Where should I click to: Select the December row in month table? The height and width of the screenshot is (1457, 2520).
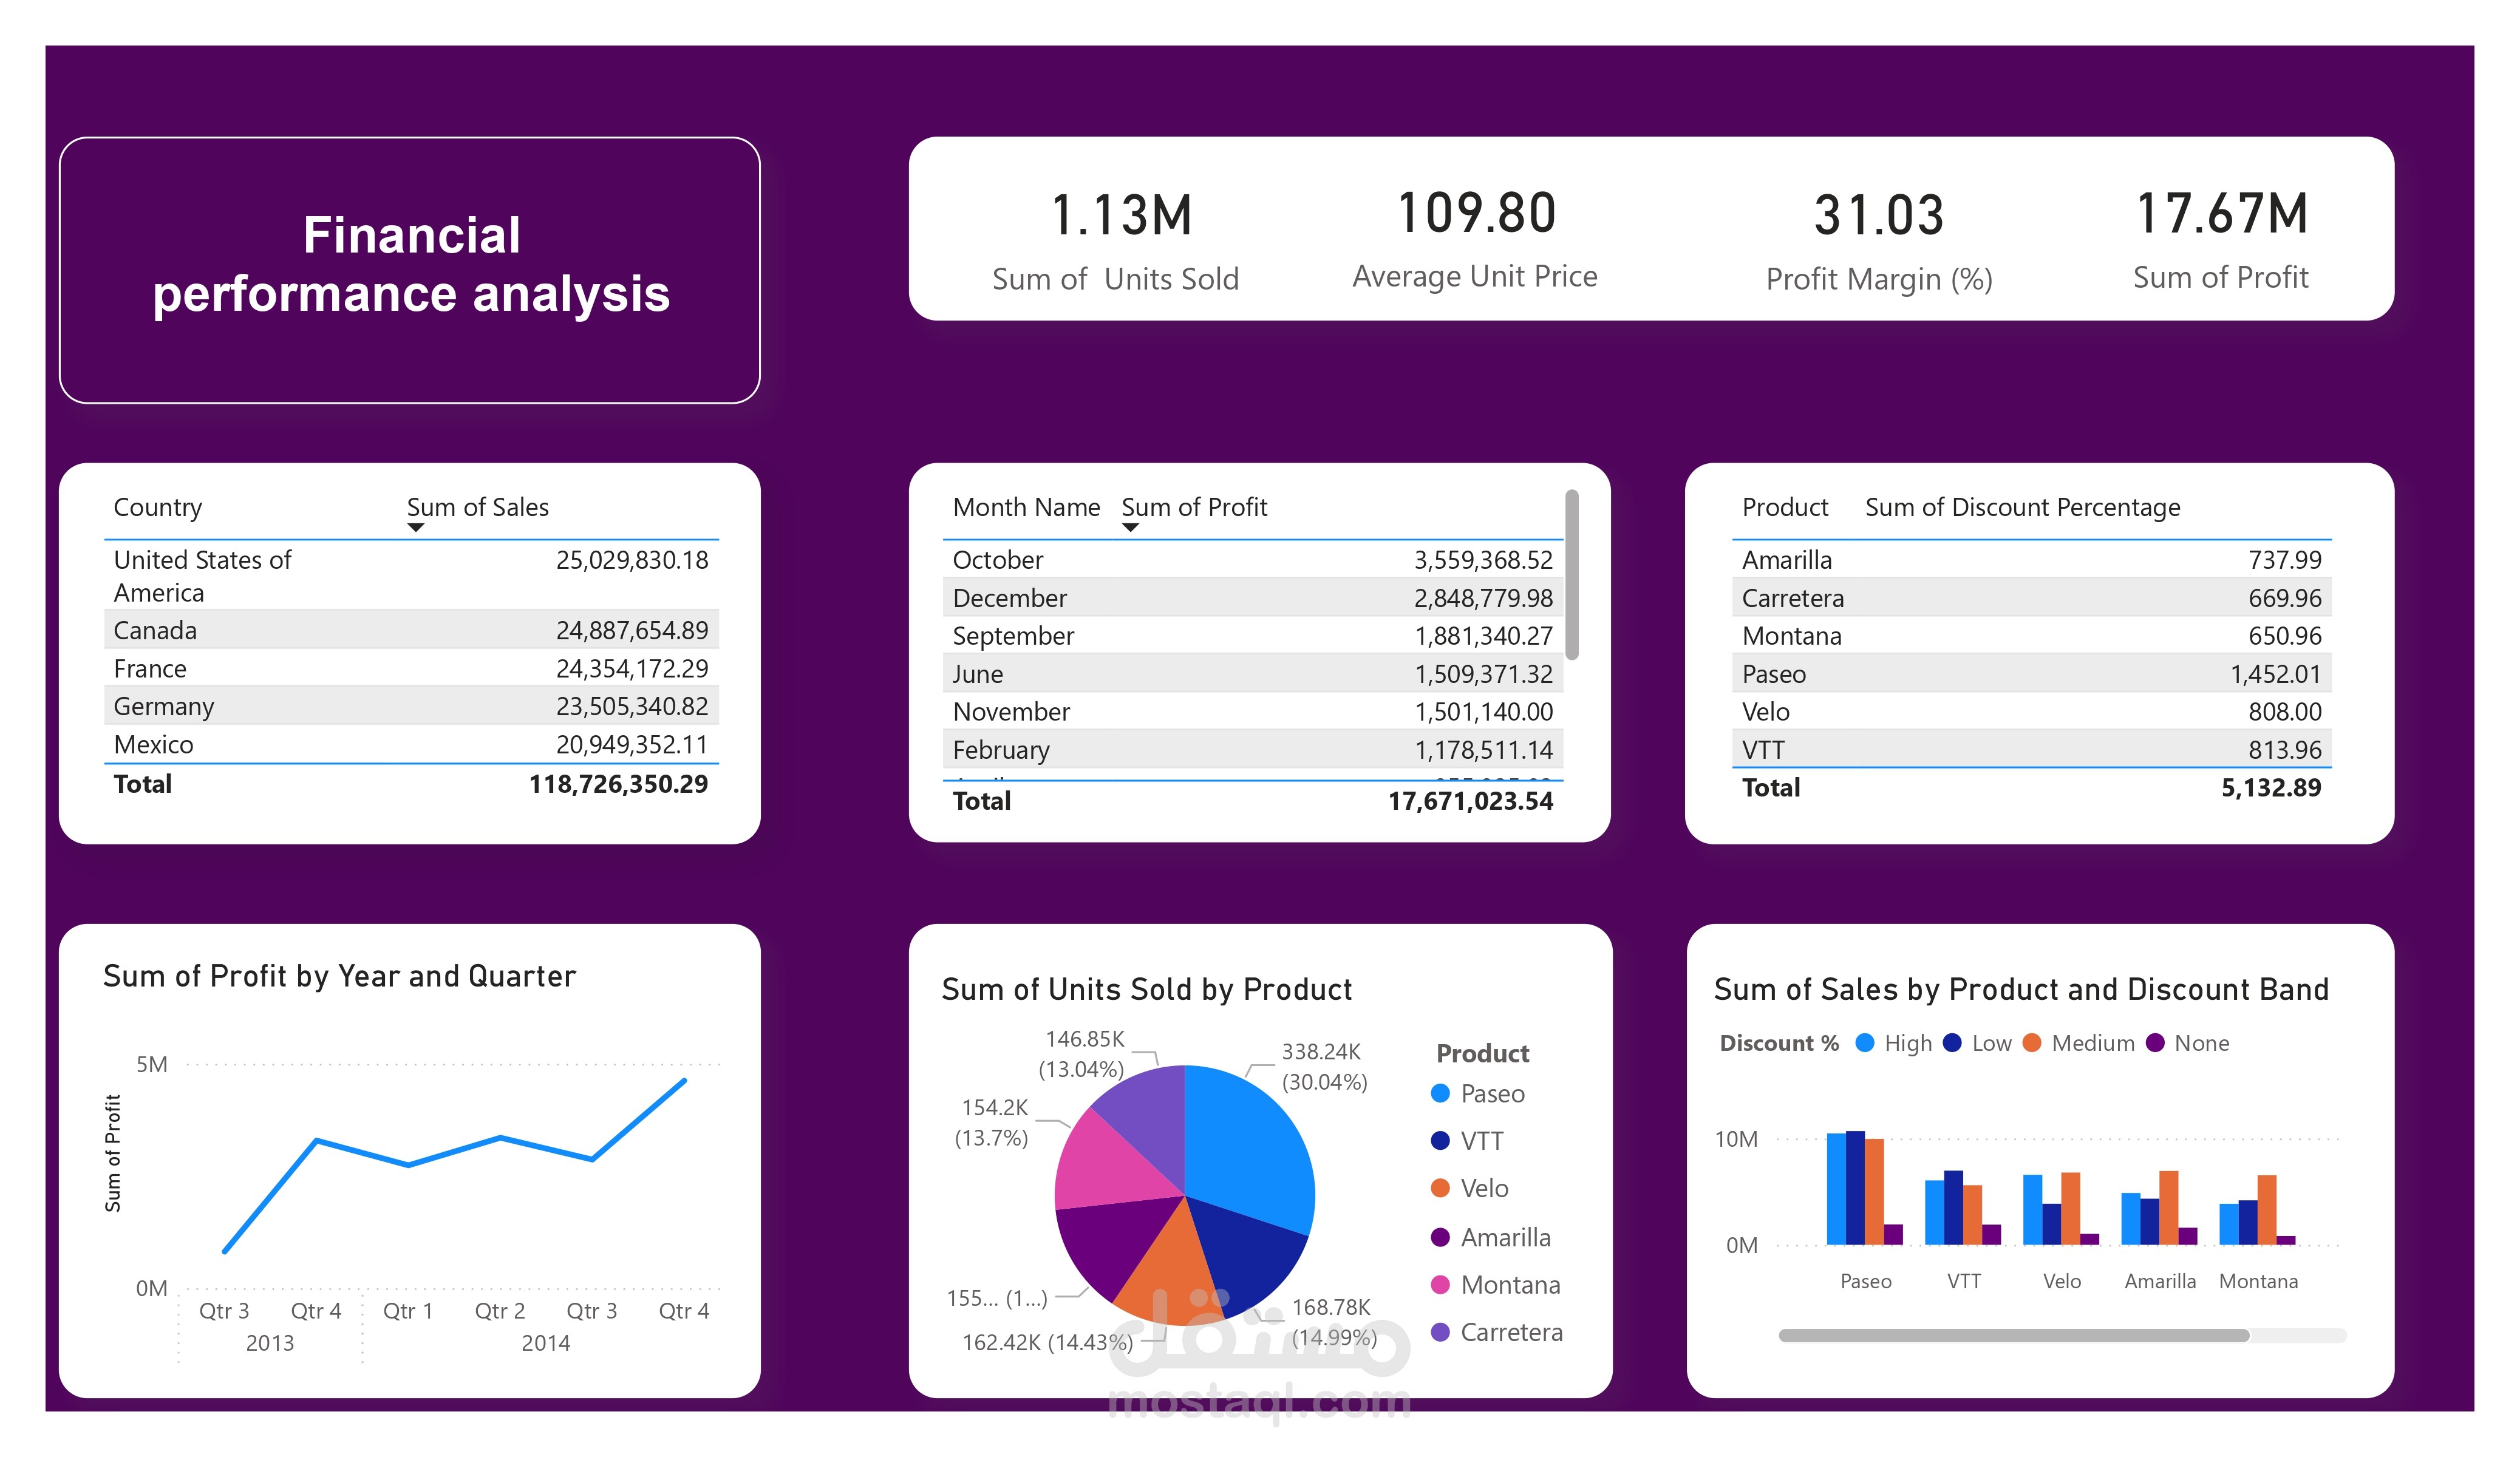1252,598
